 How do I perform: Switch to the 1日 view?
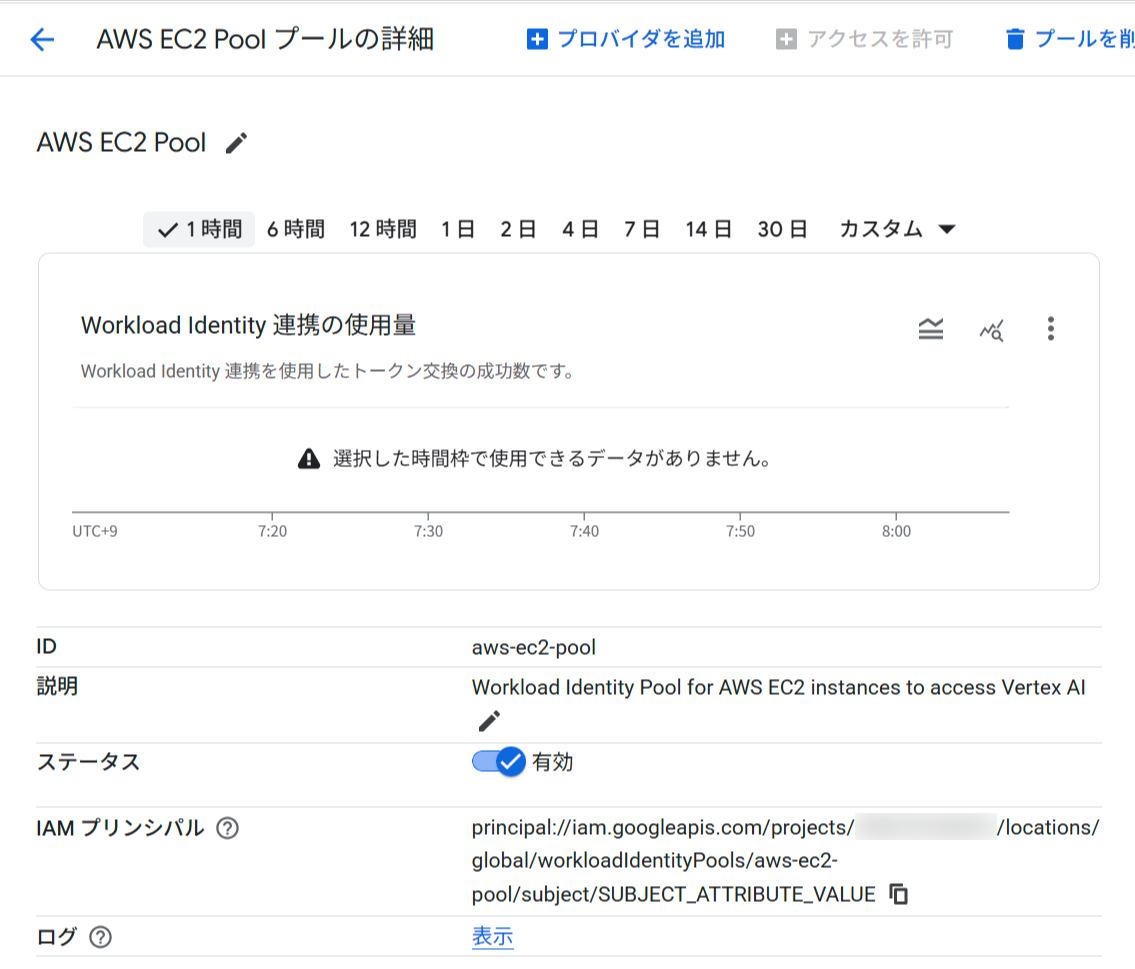(456, 229)
